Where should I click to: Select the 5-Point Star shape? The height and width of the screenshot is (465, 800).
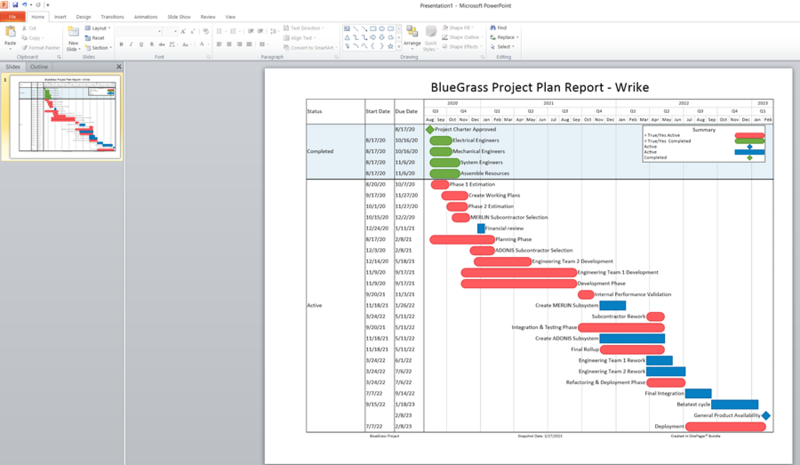[x=390, y=46]
